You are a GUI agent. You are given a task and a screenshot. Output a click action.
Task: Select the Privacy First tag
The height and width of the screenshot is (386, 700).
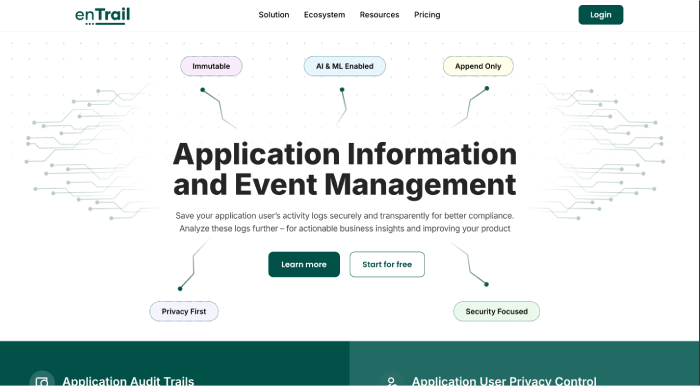click(184, 311)
